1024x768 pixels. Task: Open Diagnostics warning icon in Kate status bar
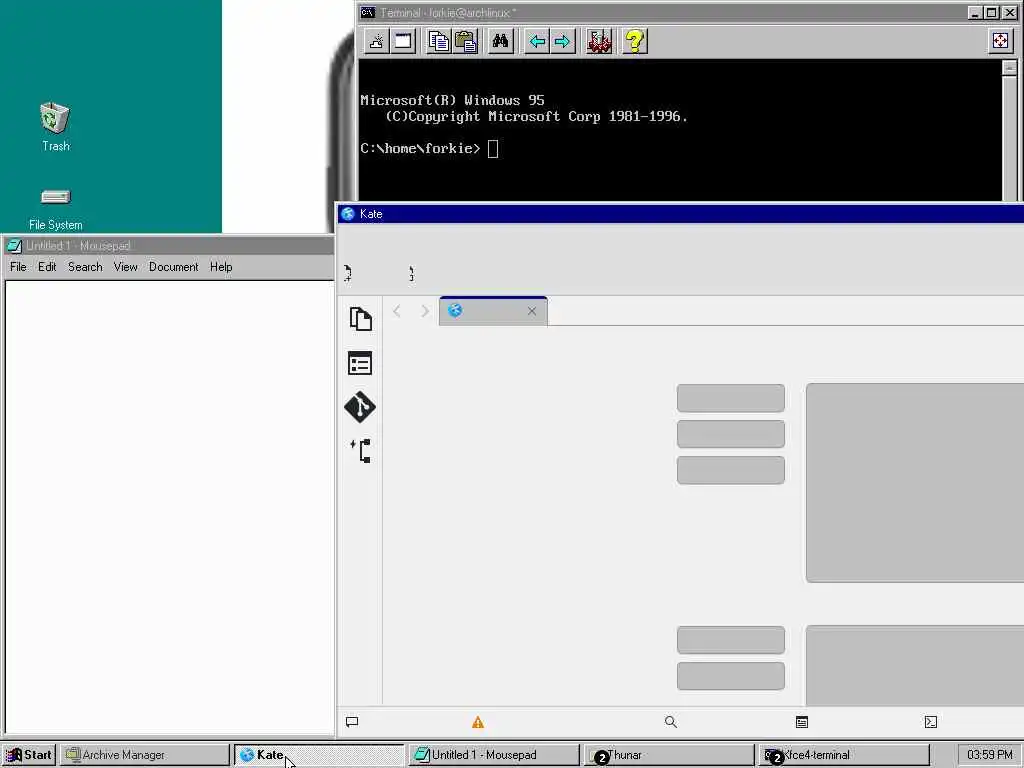click(x=478, y=722)
